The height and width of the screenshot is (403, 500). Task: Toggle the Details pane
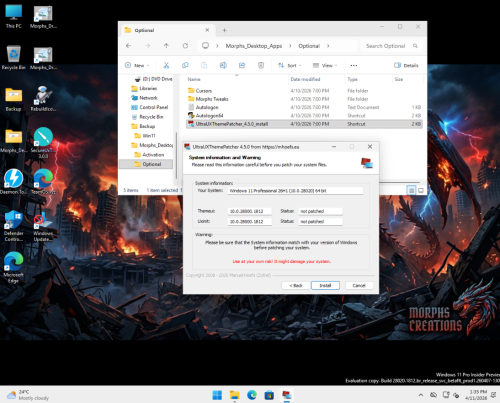(x=406, y=65)
